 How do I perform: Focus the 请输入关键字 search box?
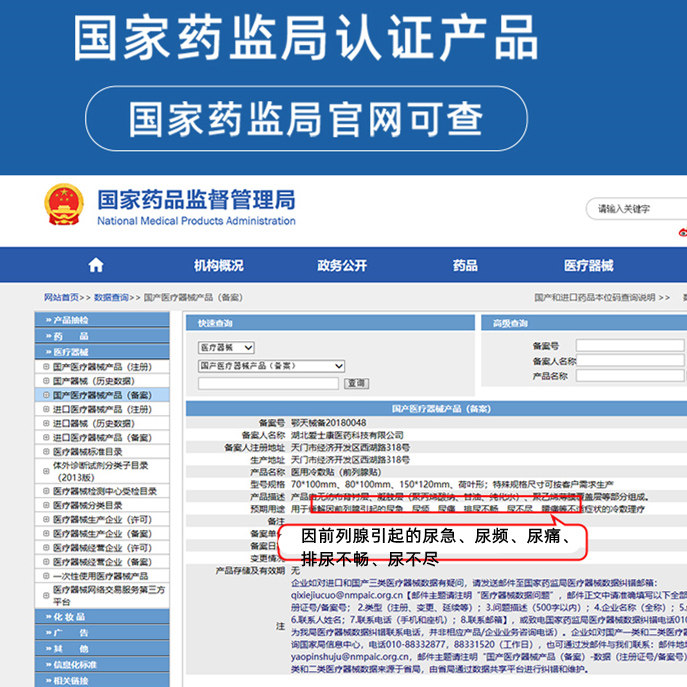pos(636,209)
